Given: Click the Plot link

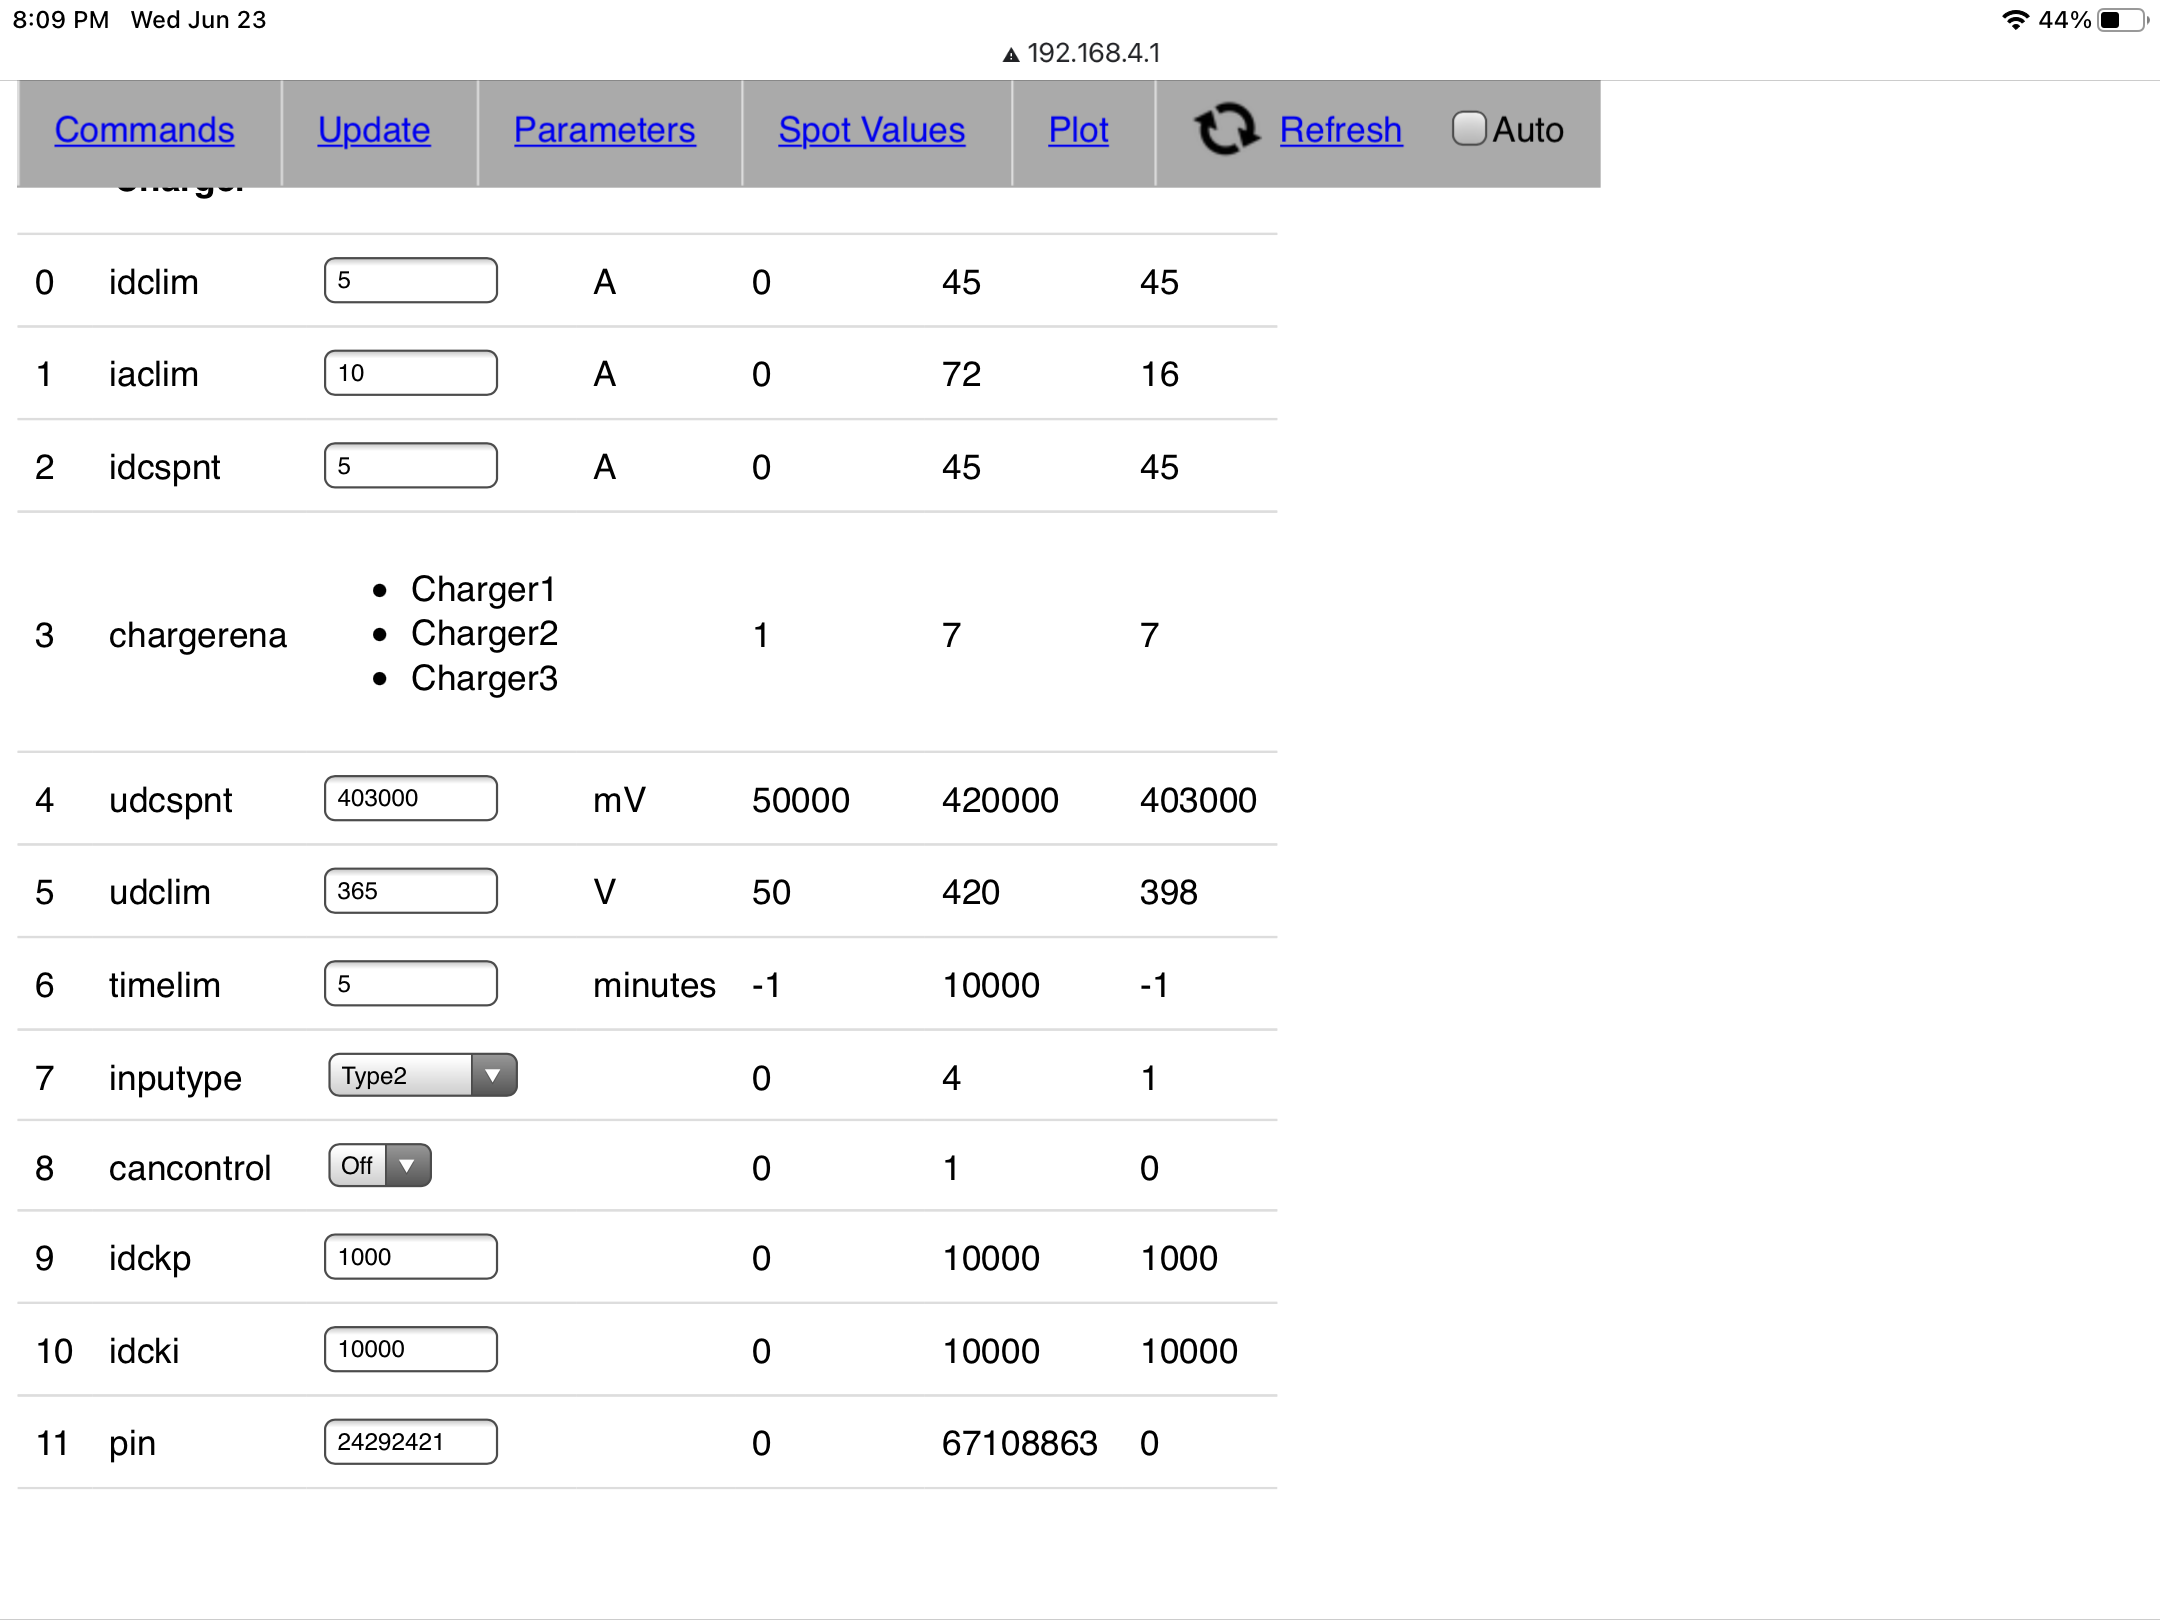Looking at the screenshot, I should pos(1078,130).
